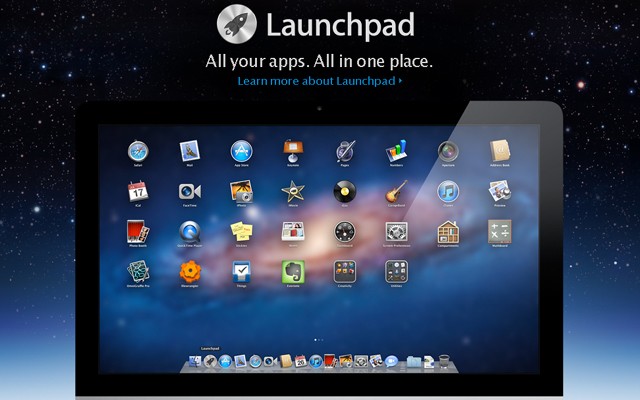The width and height of the screenshot is (640, 400).
Task: Switch to the second Launchpad page dot
Action: (319, 340)
